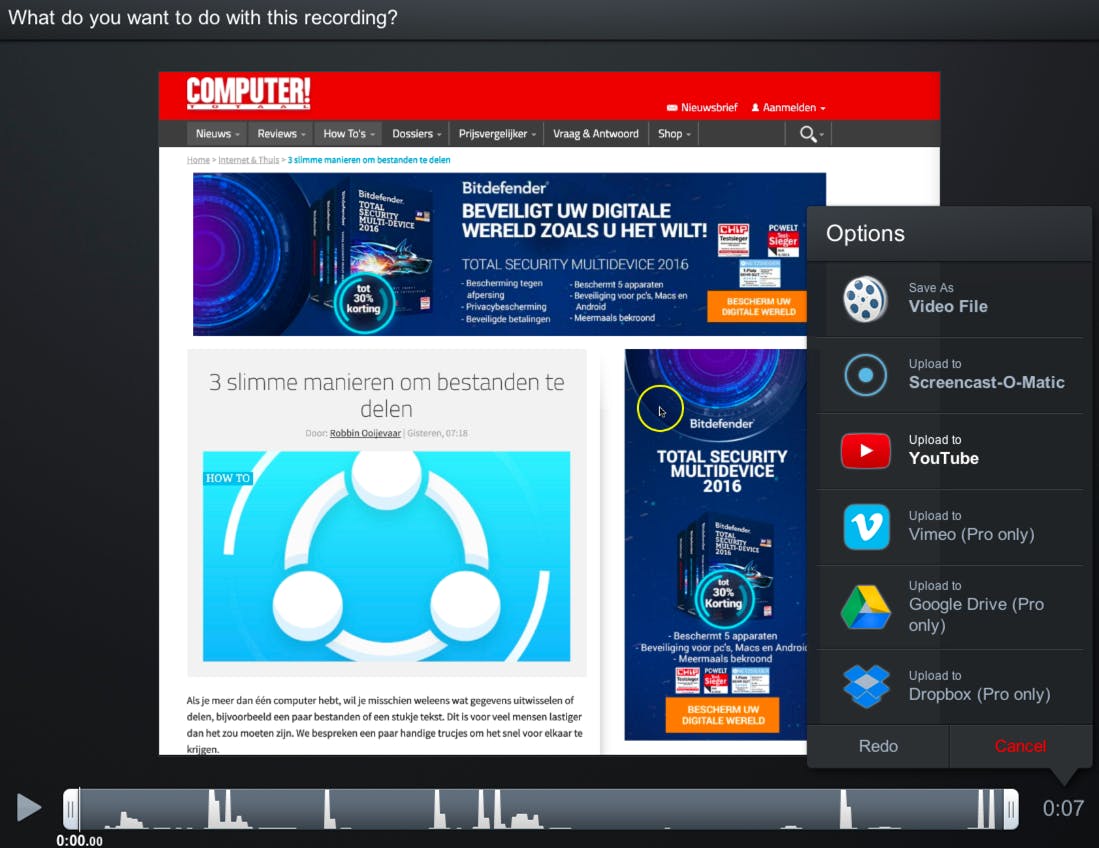
Task: Click author link Robbin Ooijevaar
Action: coord(365,433)
